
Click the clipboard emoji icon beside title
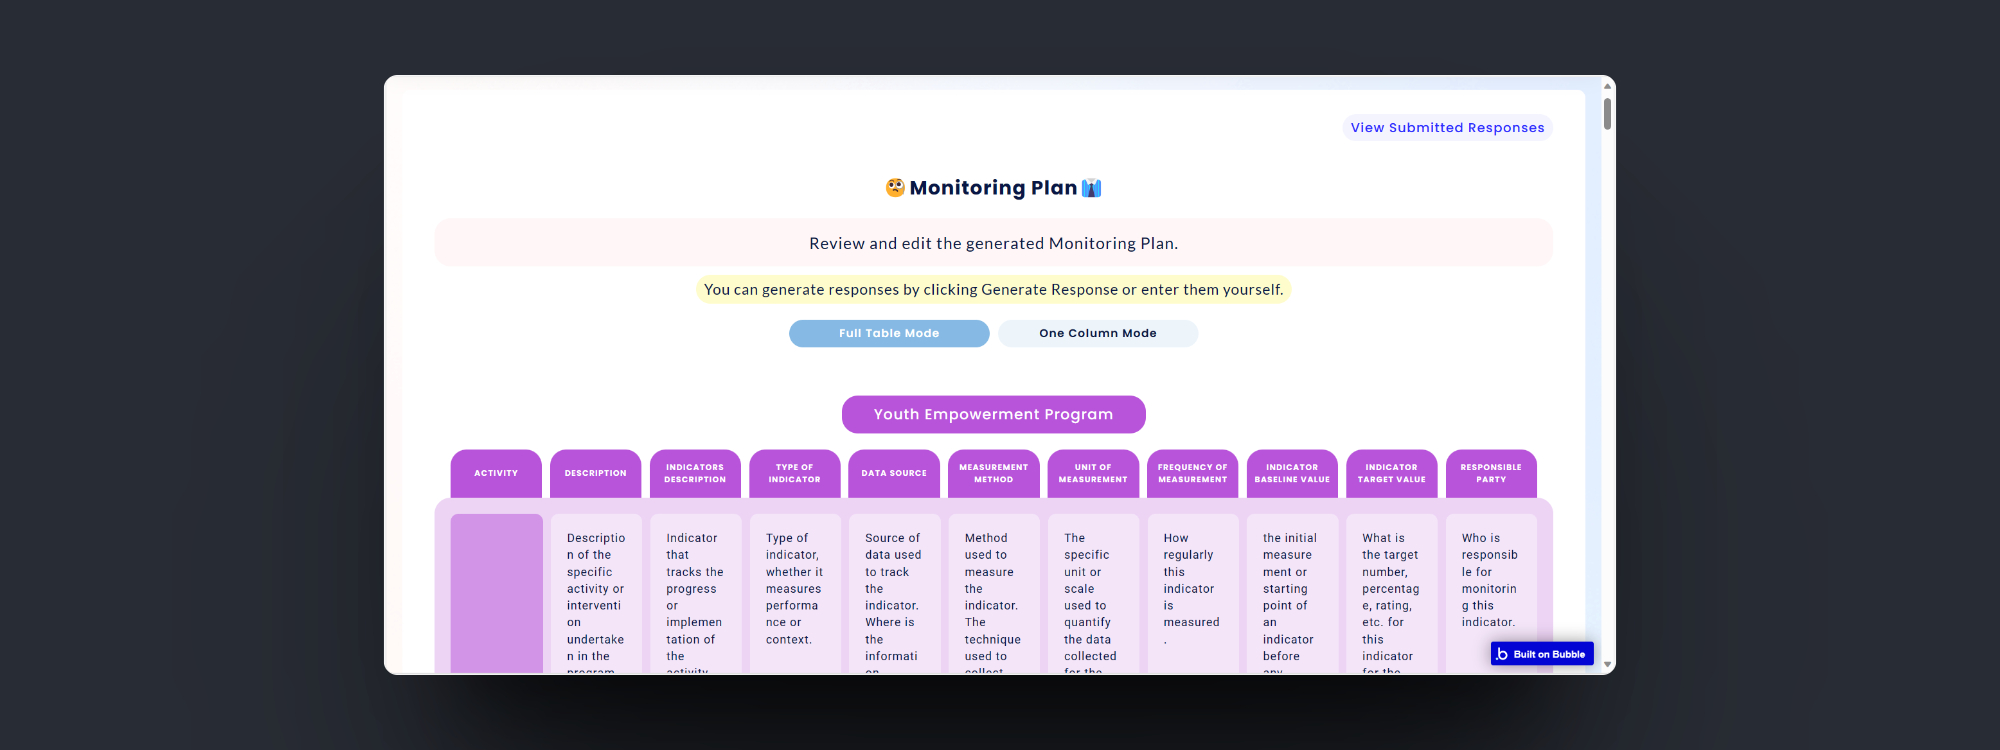1091,188
